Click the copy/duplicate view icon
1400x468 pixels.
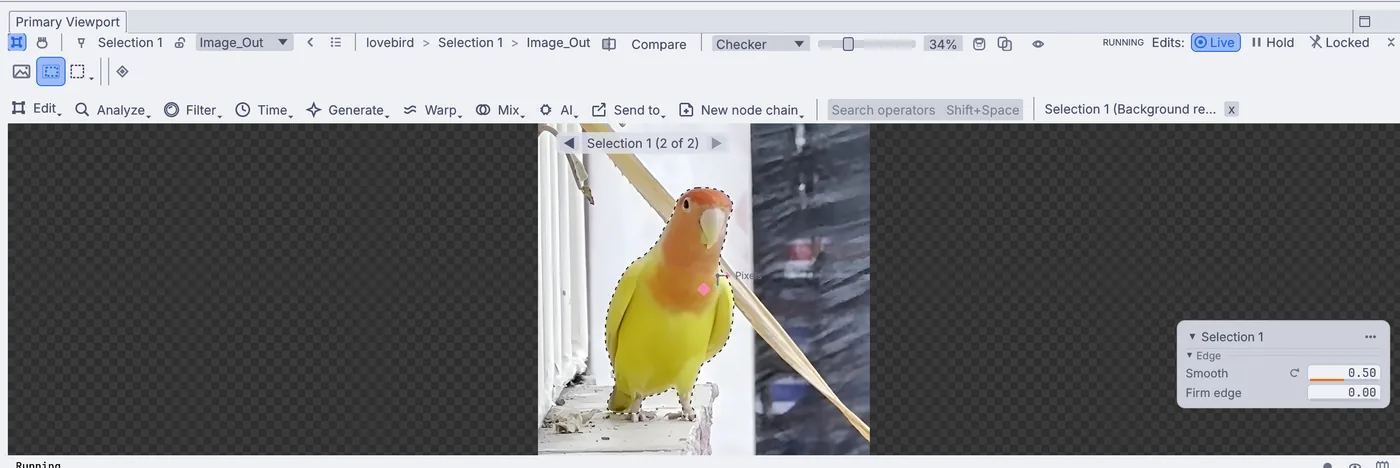click(x=1005, y=44)
